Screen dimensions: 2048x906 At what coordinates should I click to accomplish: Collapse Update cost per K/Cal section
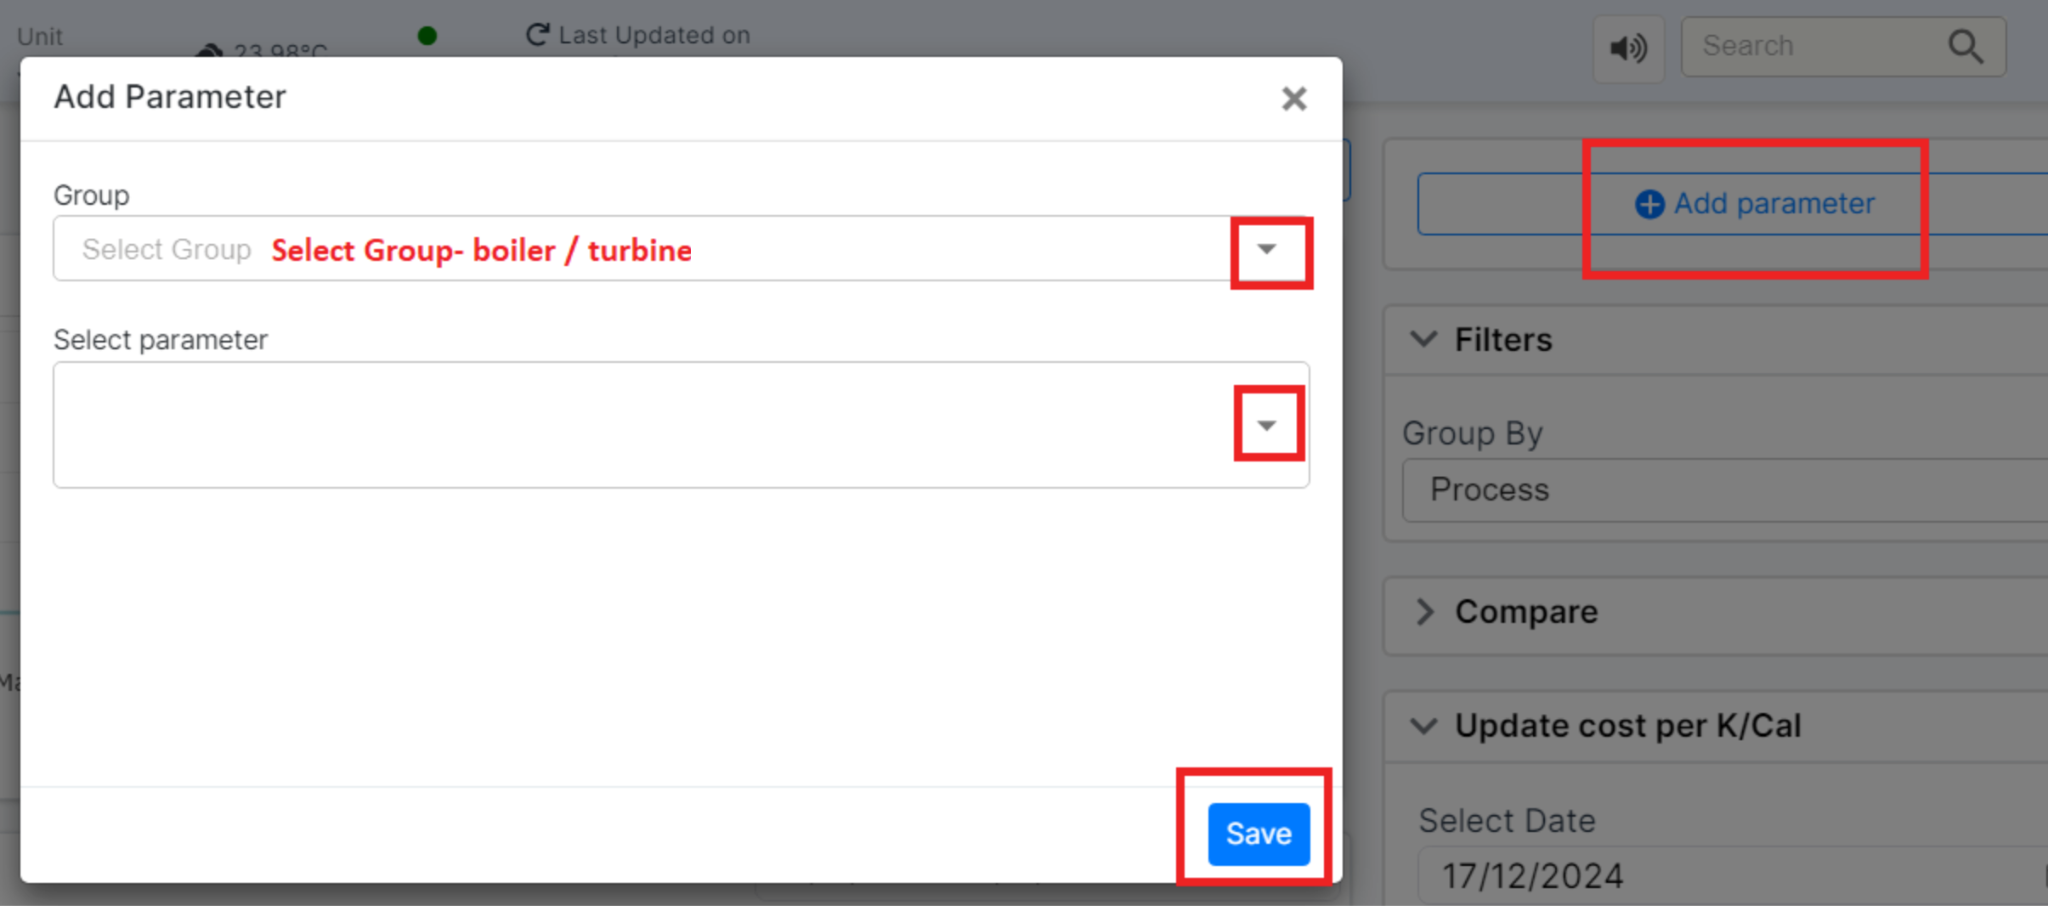pos(1423,725)
